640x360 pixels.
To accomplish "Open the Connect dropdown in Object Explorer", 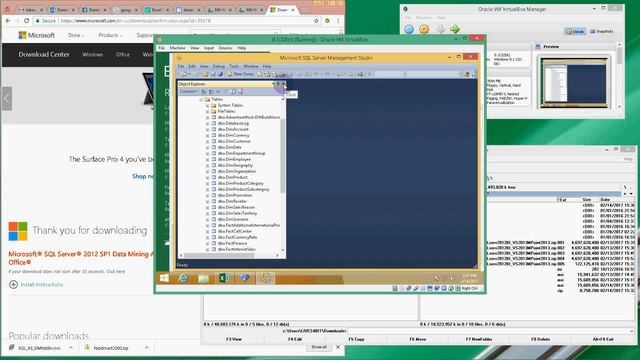I will pos(189,91).
